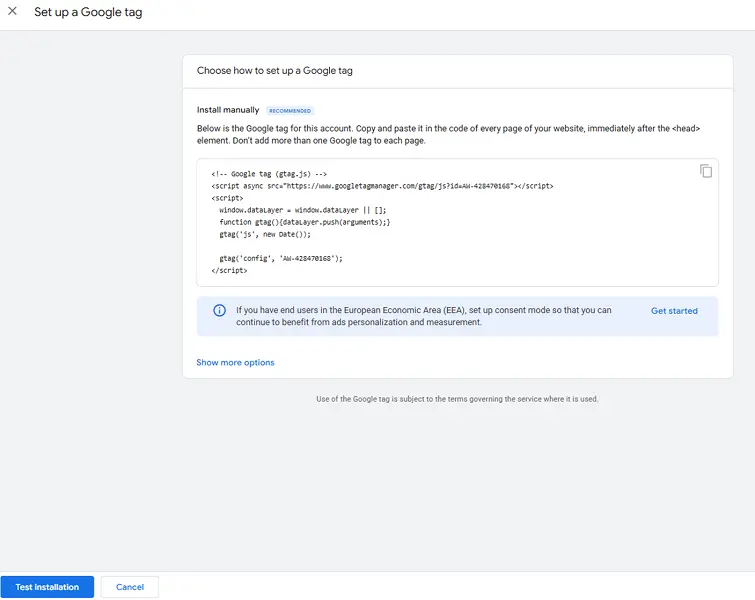Click the Choose how to set up heading
755x600 pixels.
point(274,71)
